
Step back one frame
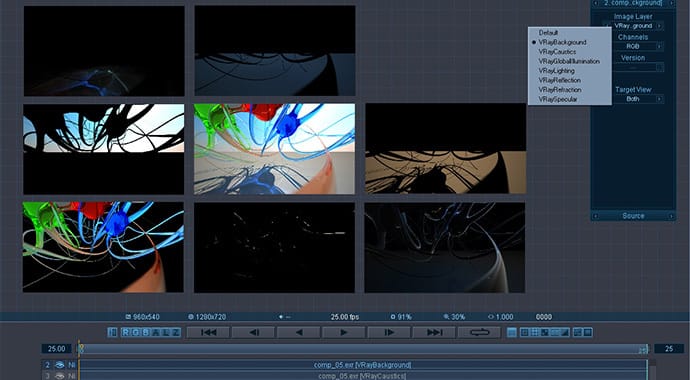253,332
